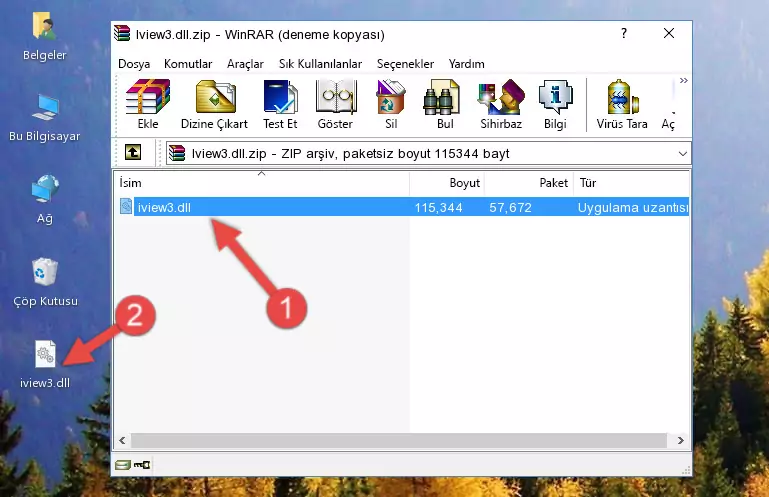Click the 115,344 size cell
769x497 pixels.
point(438,208)
